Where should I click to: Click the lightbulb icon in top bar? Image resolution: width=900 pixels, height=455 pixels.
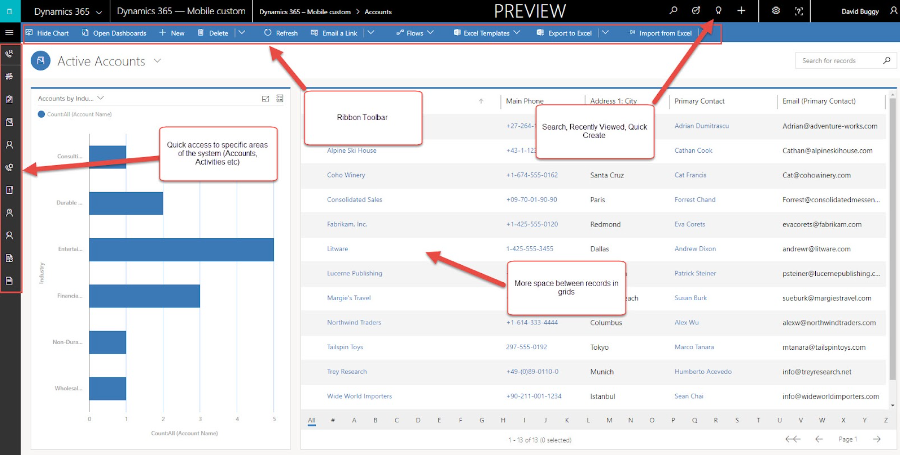coord(717,11)
